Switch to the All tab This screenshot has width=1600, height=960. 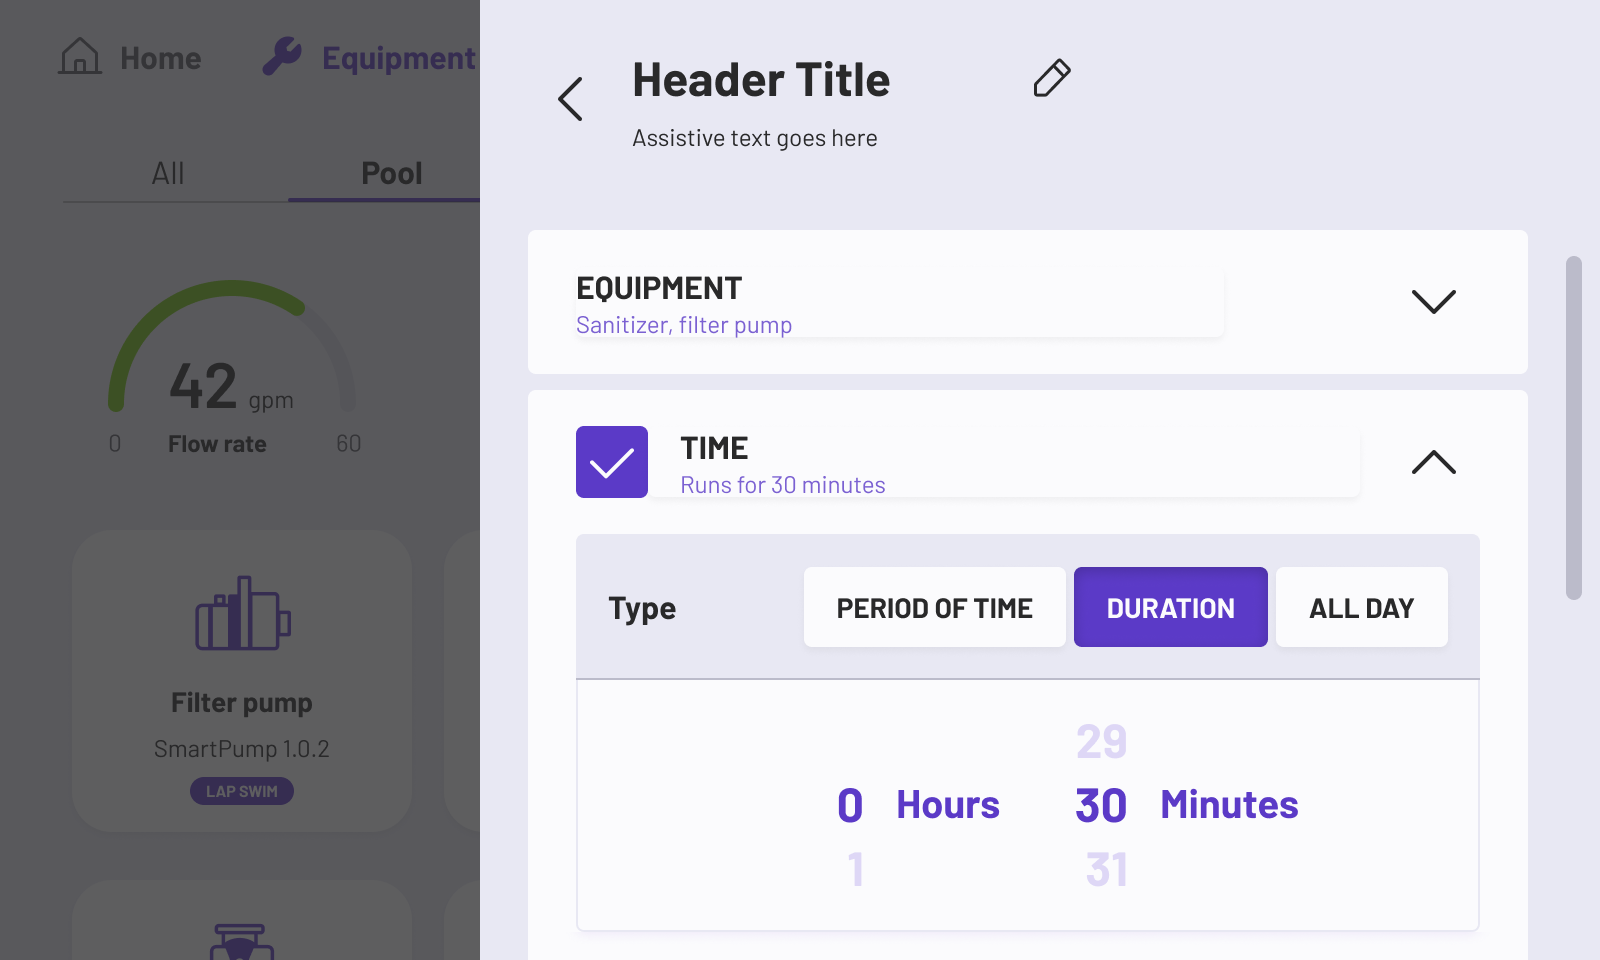pos(168,173)
